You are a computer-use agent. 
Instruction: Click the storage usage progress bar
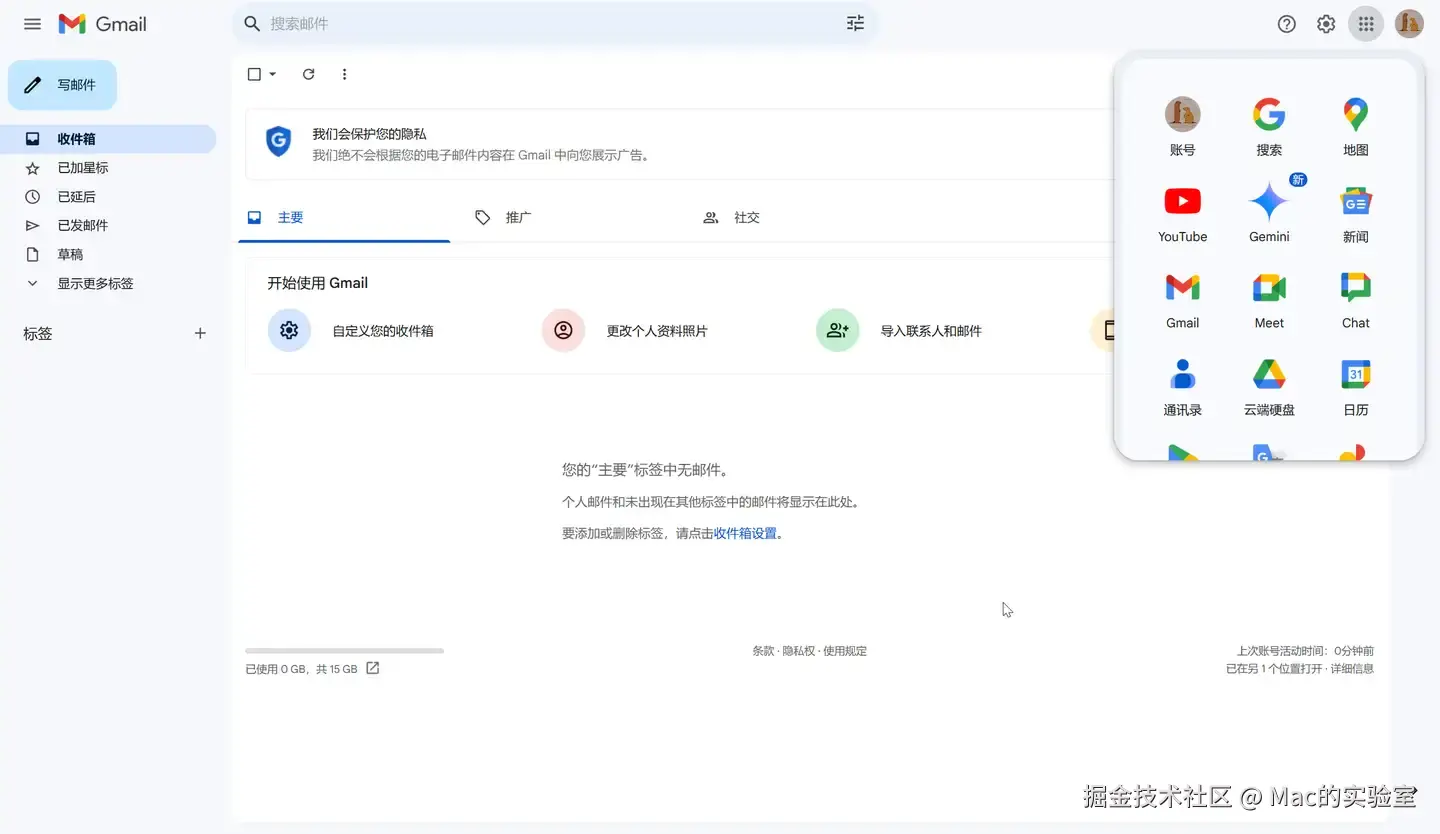coord(345,651)
